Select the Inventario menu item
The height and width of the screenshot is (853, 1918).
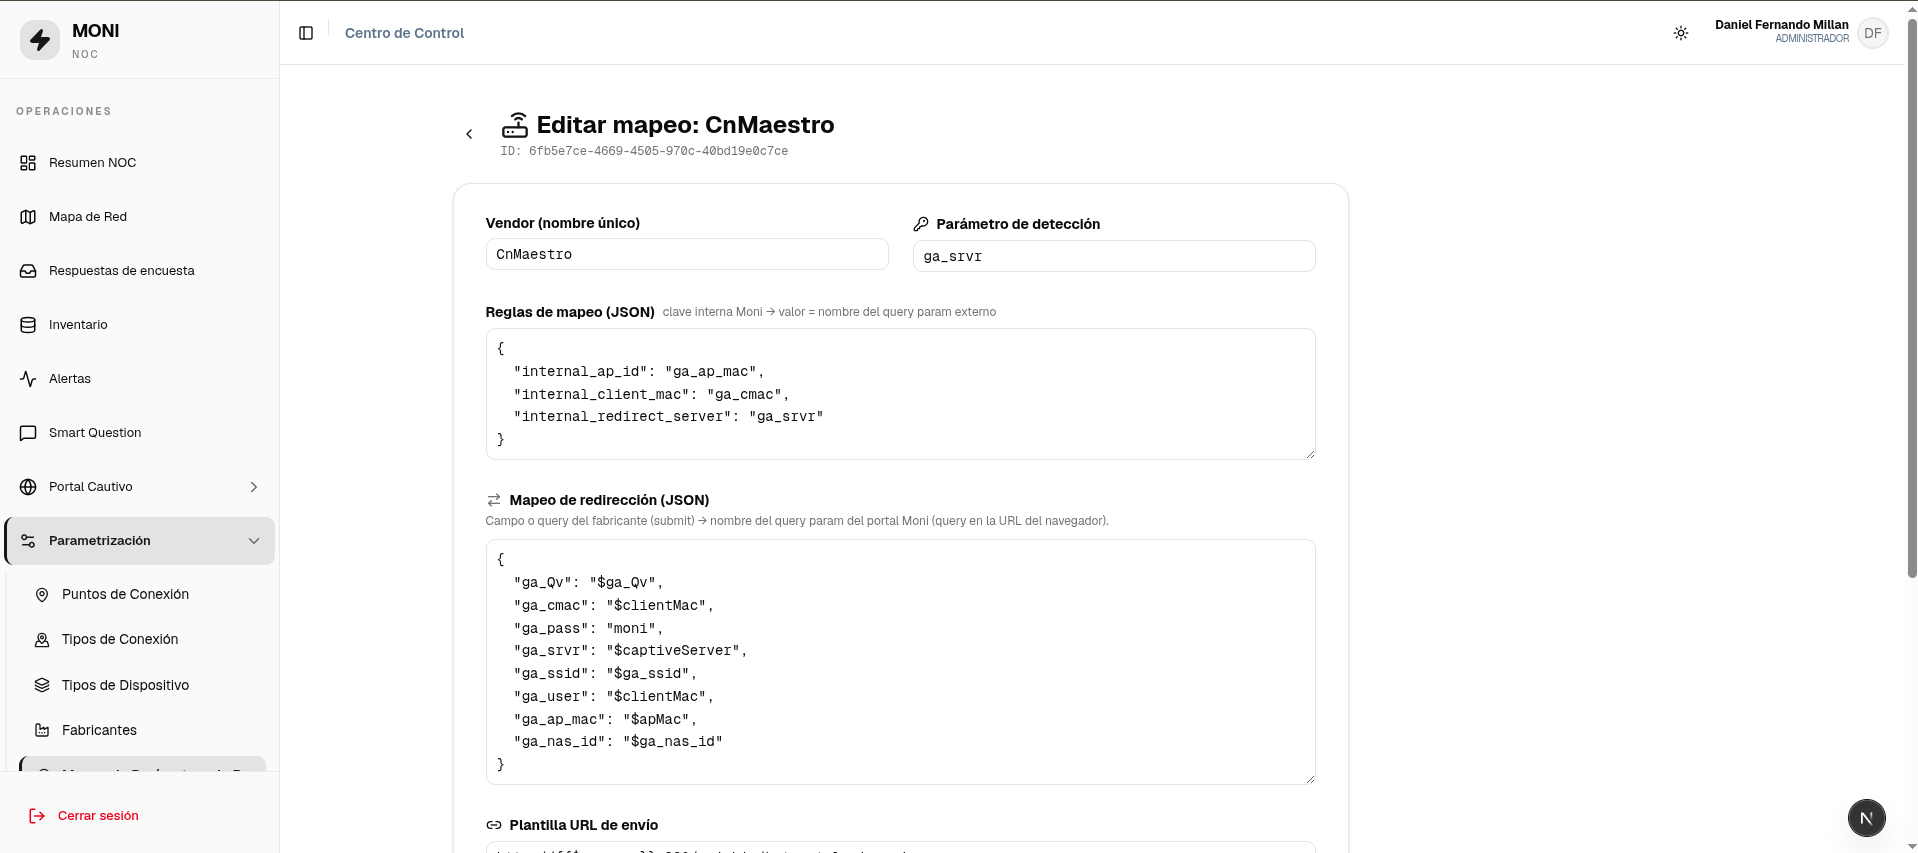78,325
